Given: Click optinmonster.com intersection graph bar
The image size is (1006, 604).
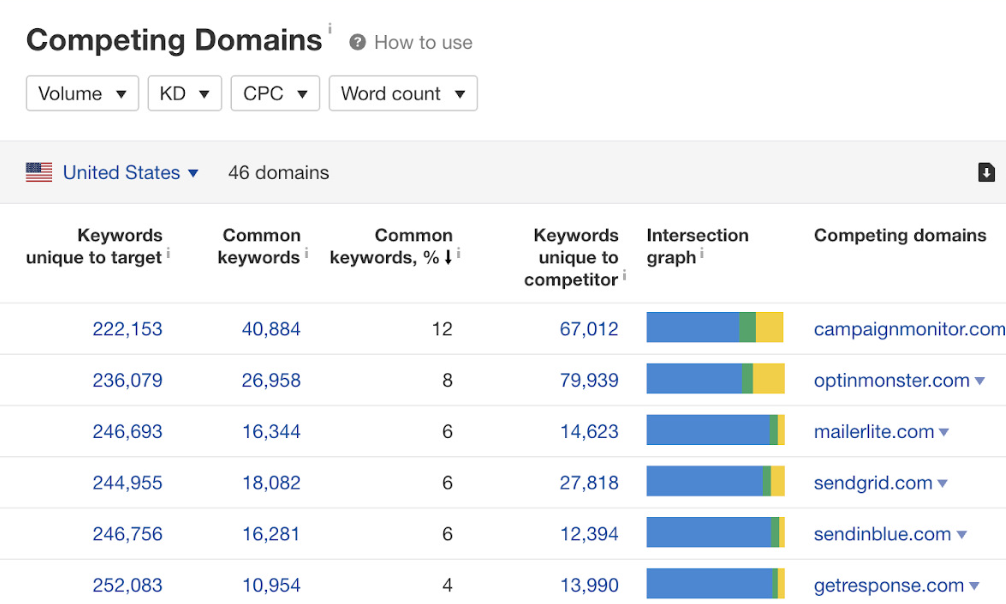Looking at the screenshot, I should (x=715, y=379).
